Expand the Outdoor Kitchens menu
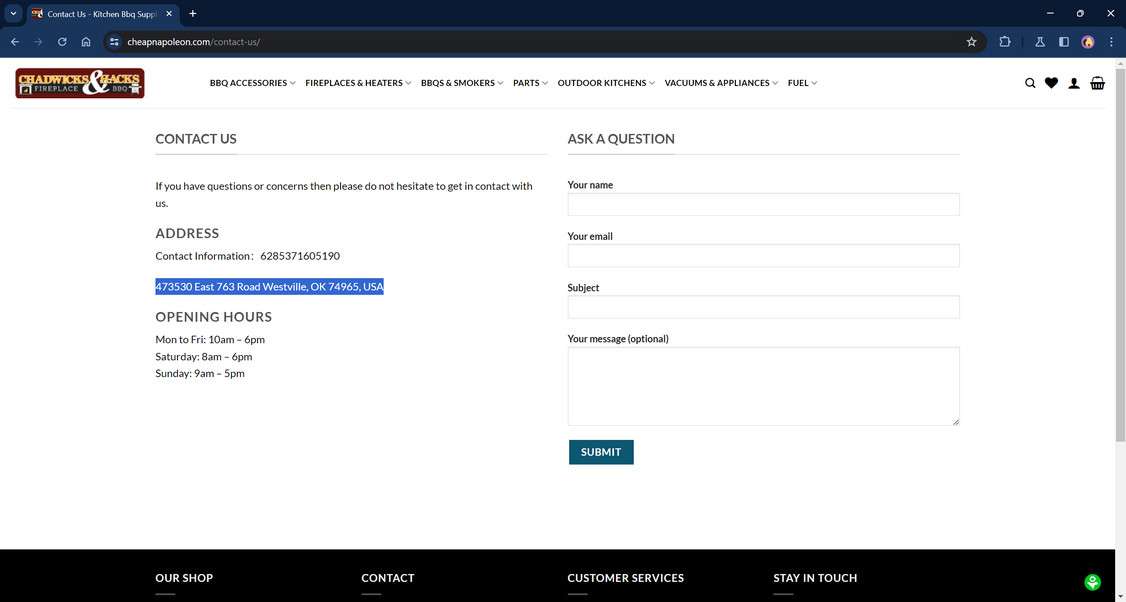This screenshot has height=602, width=1126. pos(606,83)
